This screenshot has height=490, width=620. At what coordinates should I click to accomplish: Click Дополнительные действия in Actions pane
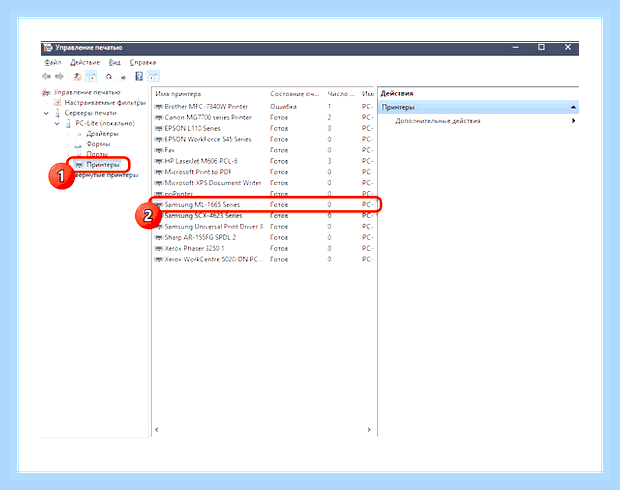coord(438,121)
